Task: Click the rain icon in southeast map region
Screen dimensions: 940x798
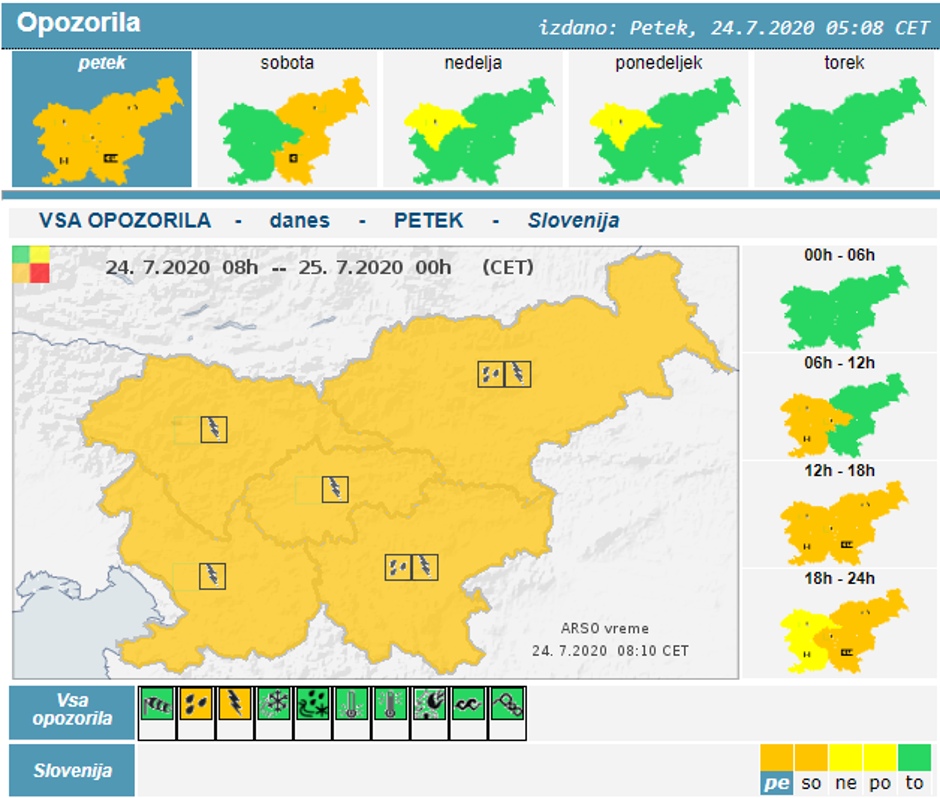Action: click(x=398, y=567)
